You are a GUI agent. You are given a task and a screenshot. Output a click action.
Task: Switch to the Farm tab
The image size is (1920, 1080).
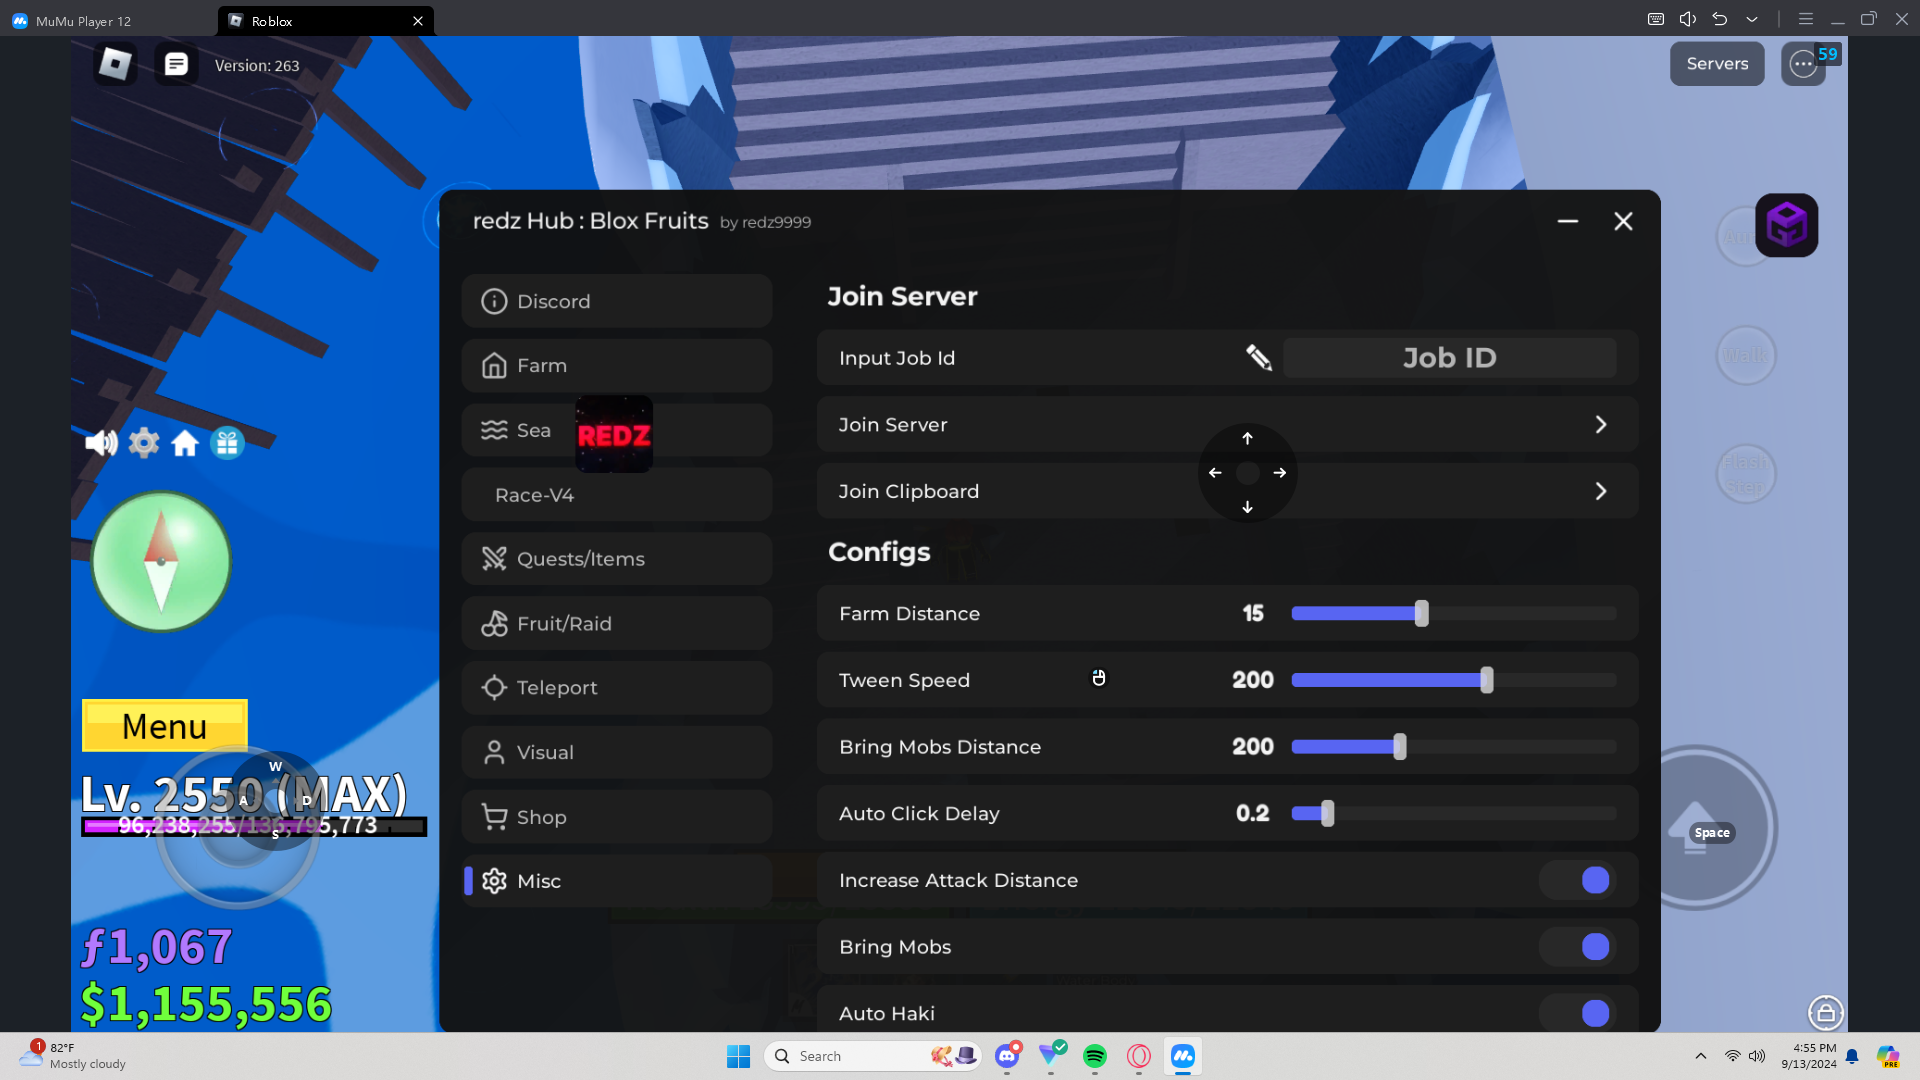tap(617, 366)
